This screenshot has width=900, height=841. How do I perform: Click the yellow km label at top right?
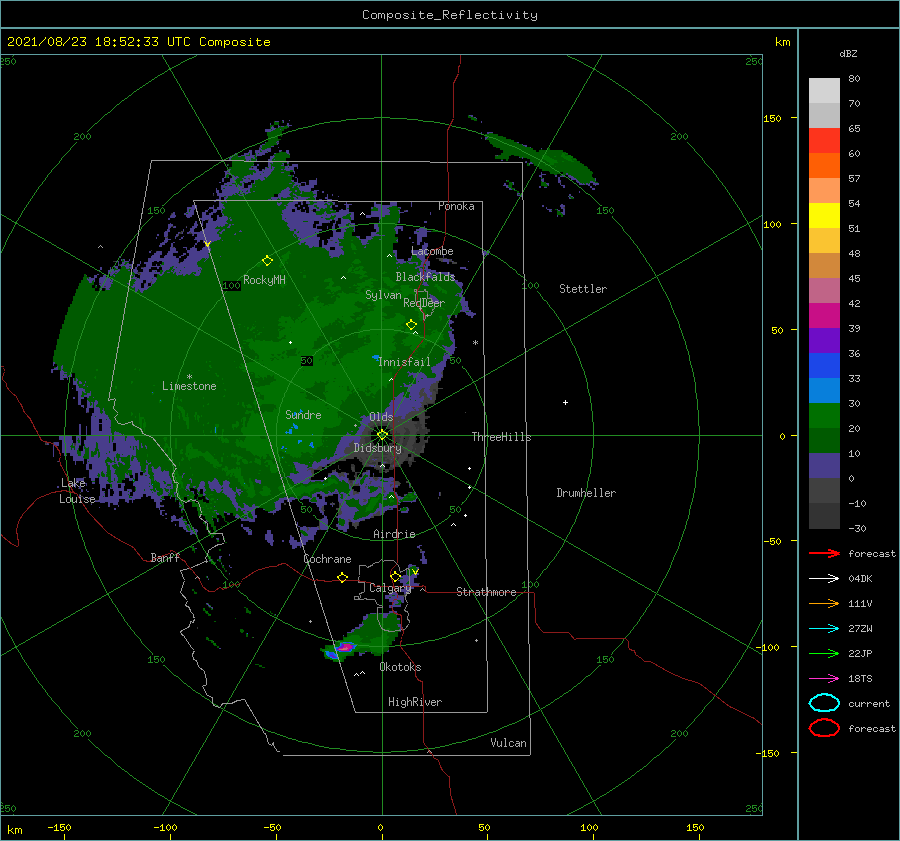click(x=782, y=42)
